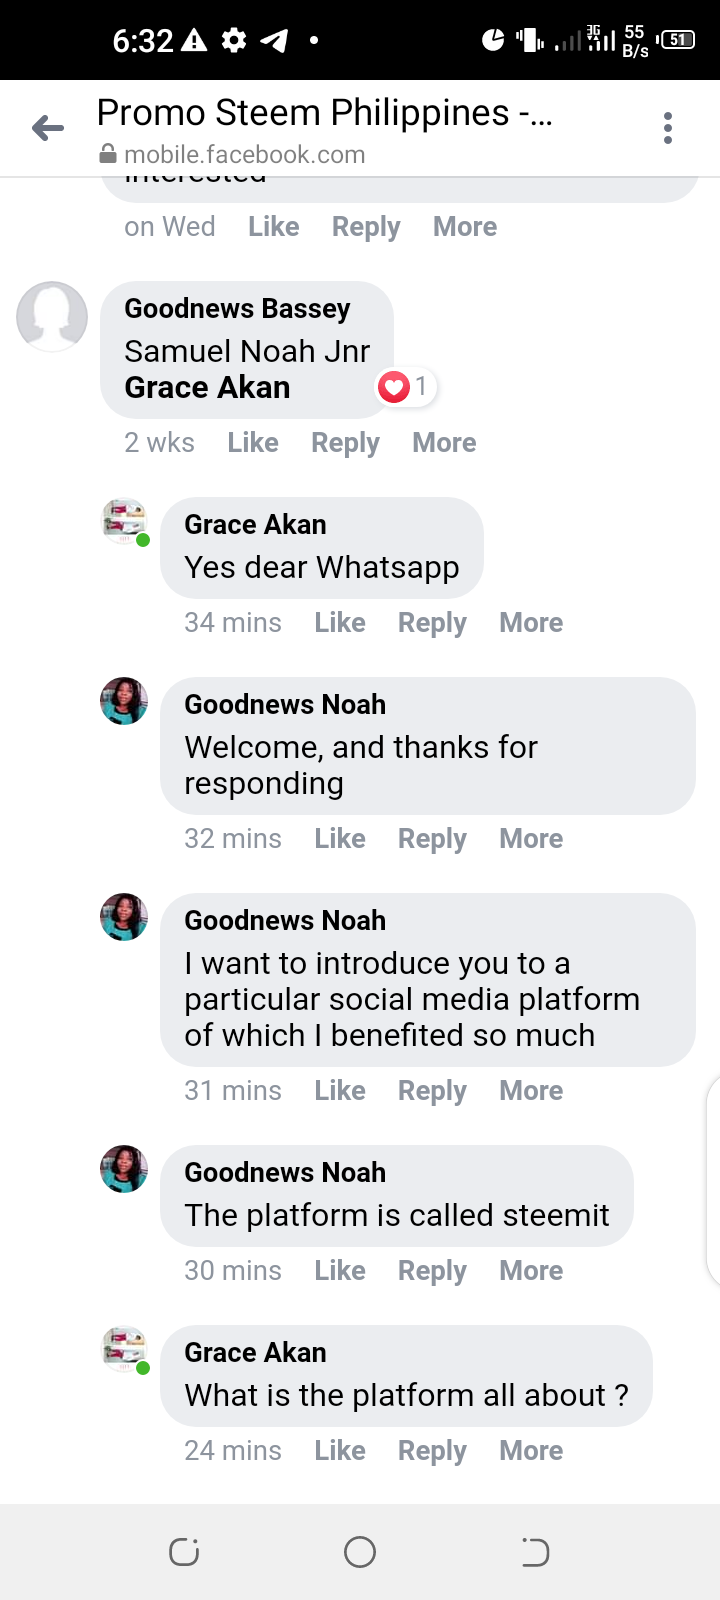Screen dimensions: 720x1600
Task: Tap the lock icon beside the URL
Action: [x=108, y=155]
